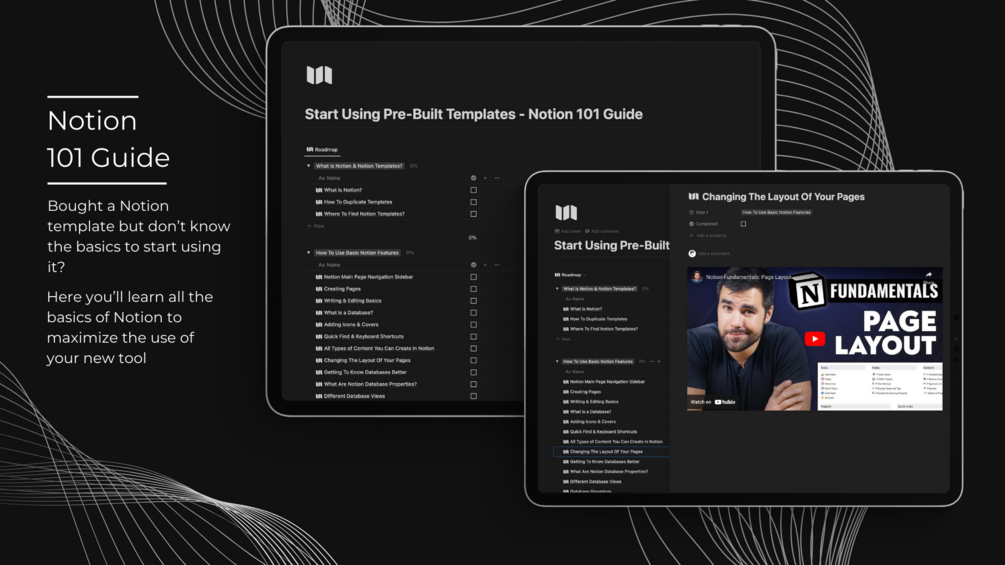1005x565 pixels.
Task: Check the 'How To Duplicate Templates' checkbox
Action: coord(474,202)
